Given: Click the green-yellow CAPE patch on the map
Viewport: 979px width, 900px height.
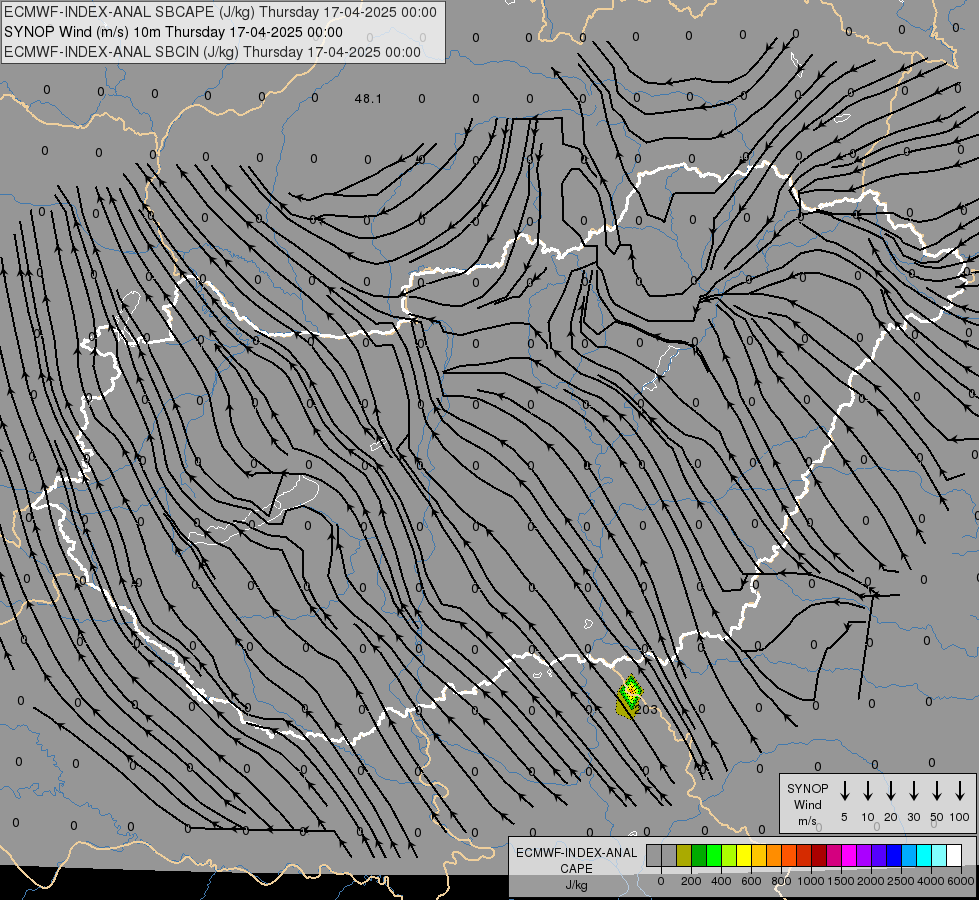Looking at the screenshot, I should click(x=630, y=695).
